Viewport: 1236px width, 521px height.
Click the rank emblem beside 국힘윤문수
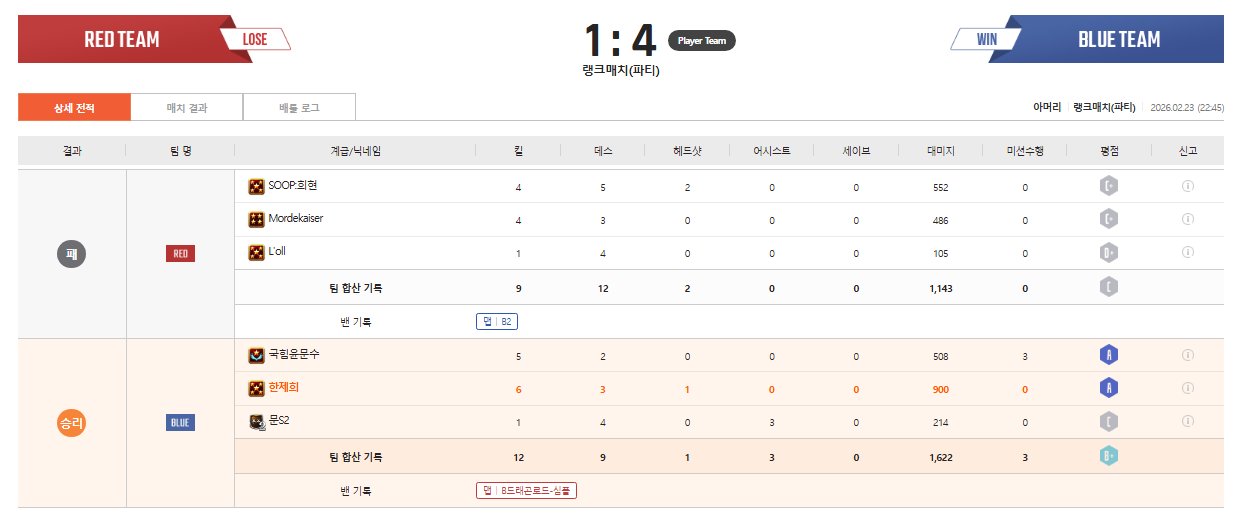pyautogui.click(x=256, y=355)
